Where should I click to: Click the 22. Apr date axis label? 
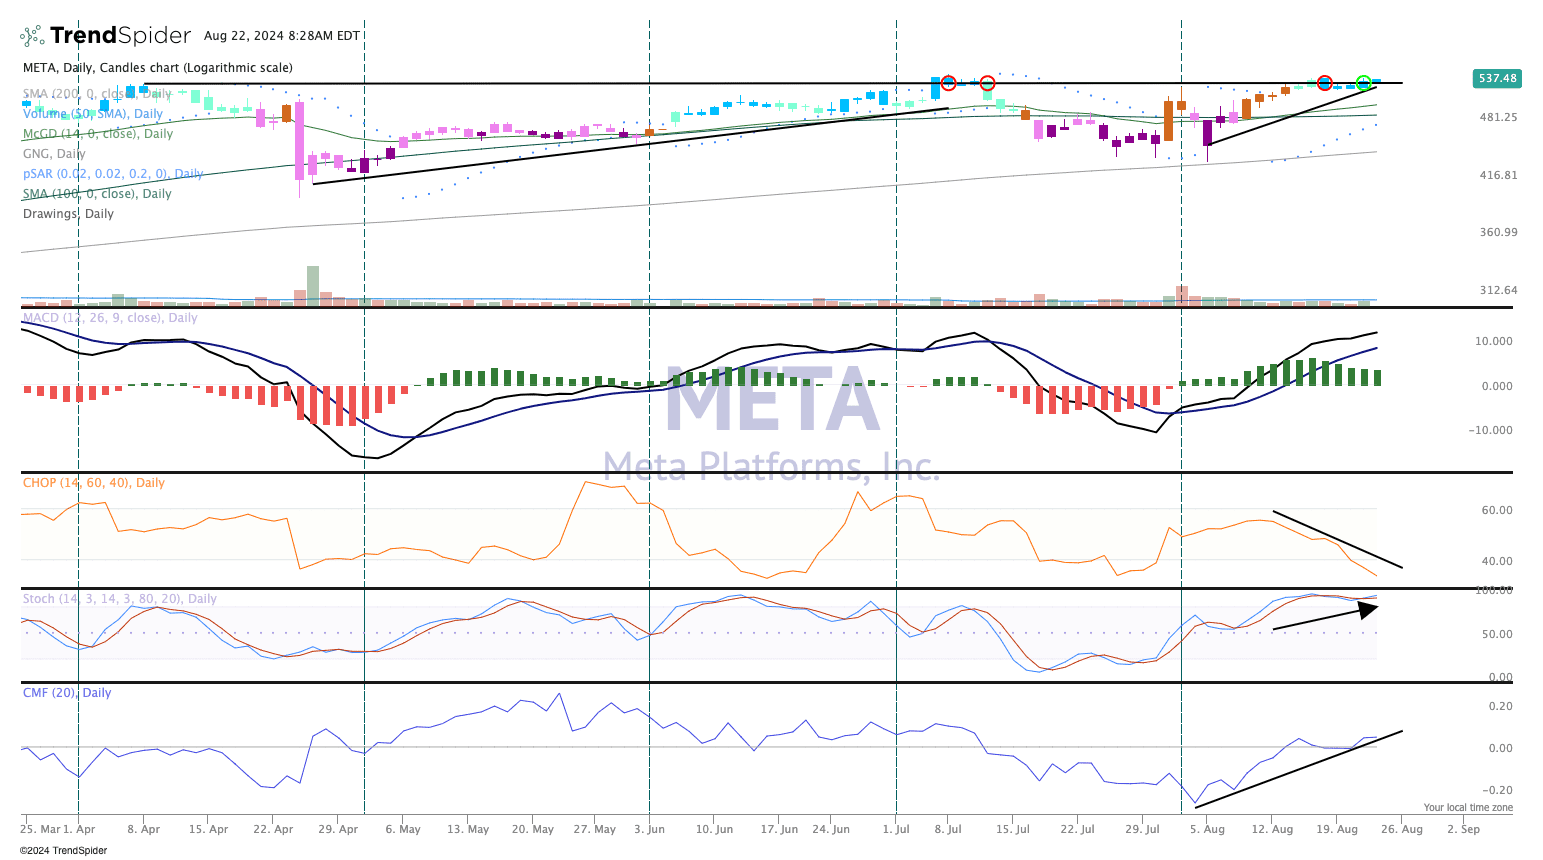pyautogui.click(x=273, y=829)
